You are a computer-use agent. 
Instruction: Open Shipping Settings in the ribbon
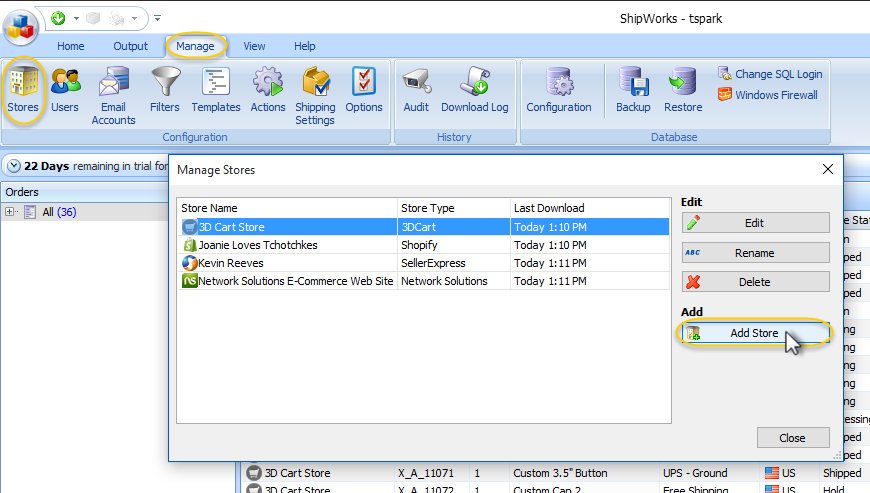pyautogui.click(x=315, y=95)
